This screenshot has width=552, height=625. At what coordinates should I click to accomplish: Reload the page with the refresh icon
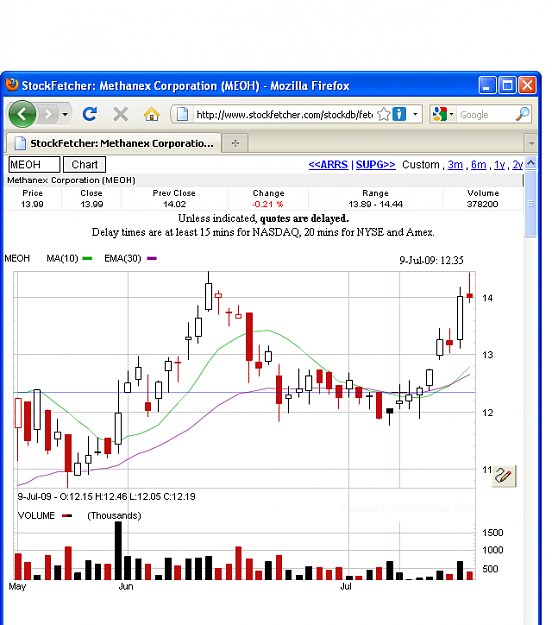(x=90, y=114)
